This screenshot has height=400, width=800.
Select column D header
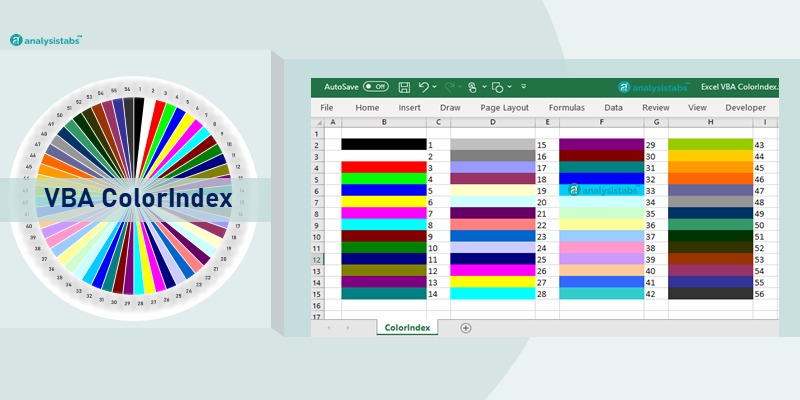[493, 122]
